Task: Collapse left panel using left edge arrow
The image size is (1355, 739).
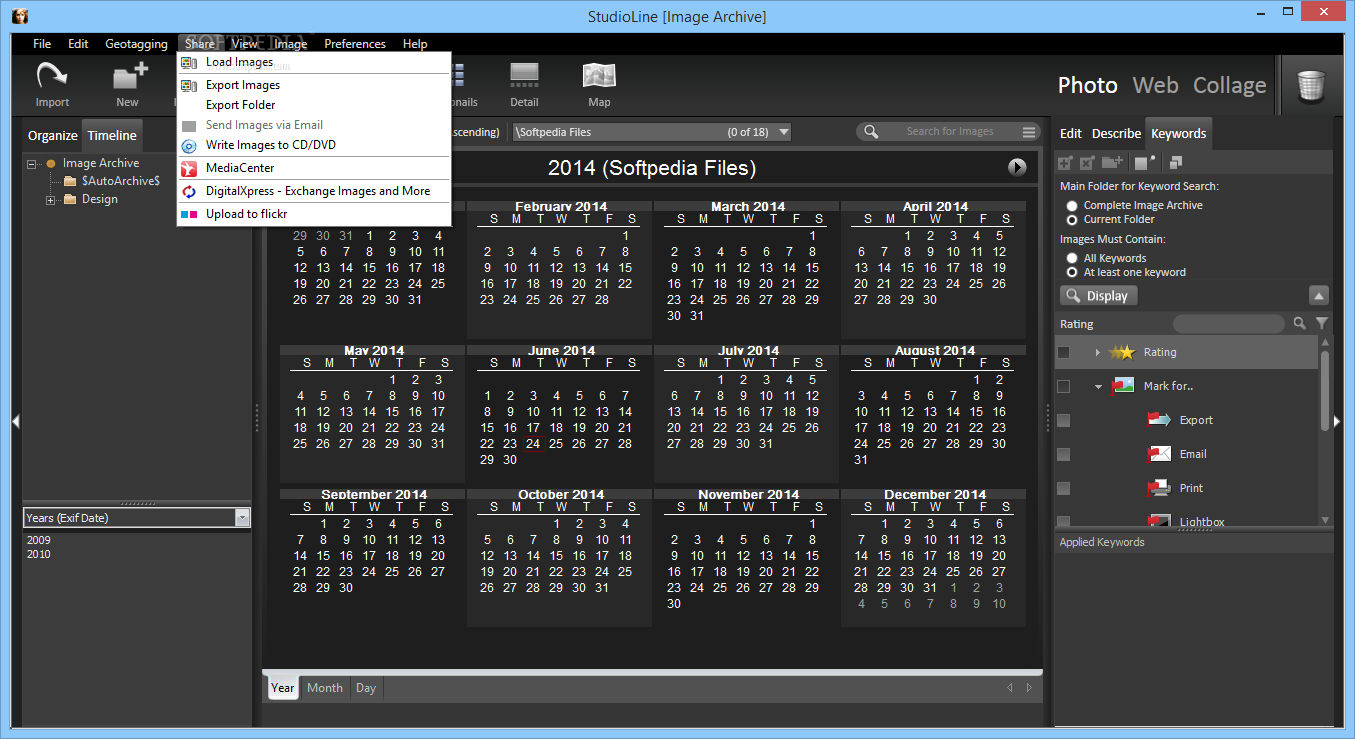Action: 15,422
